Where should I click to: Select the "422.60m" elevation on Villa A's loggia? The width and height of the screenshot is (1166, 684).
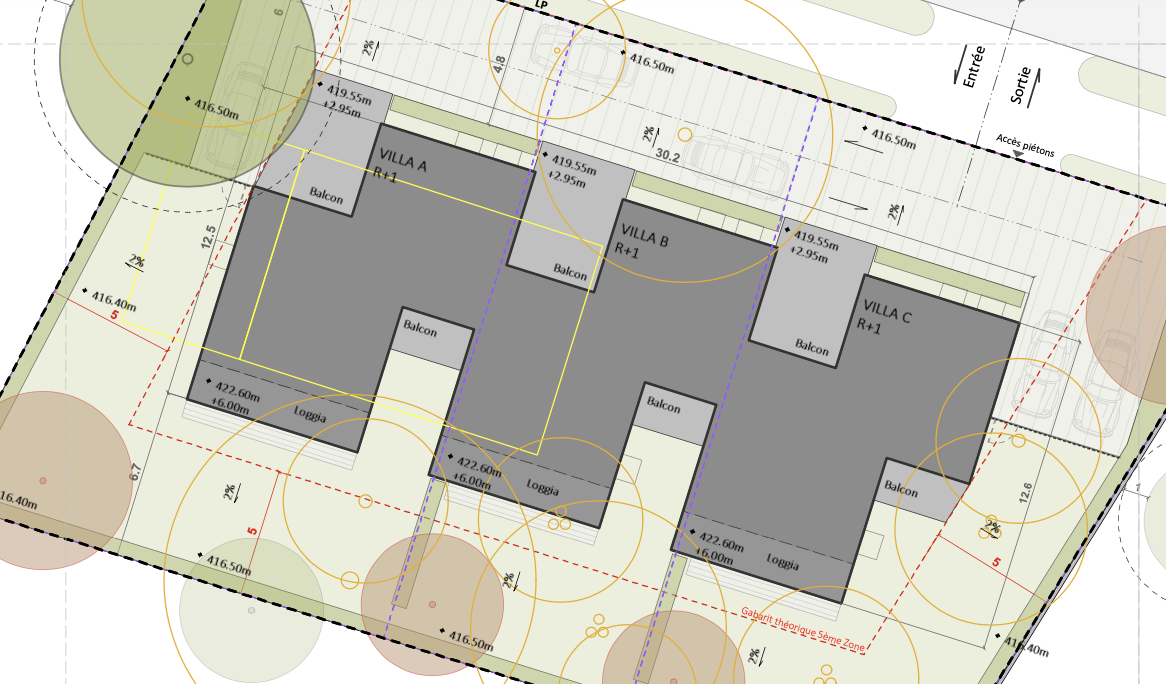point(237,391)
